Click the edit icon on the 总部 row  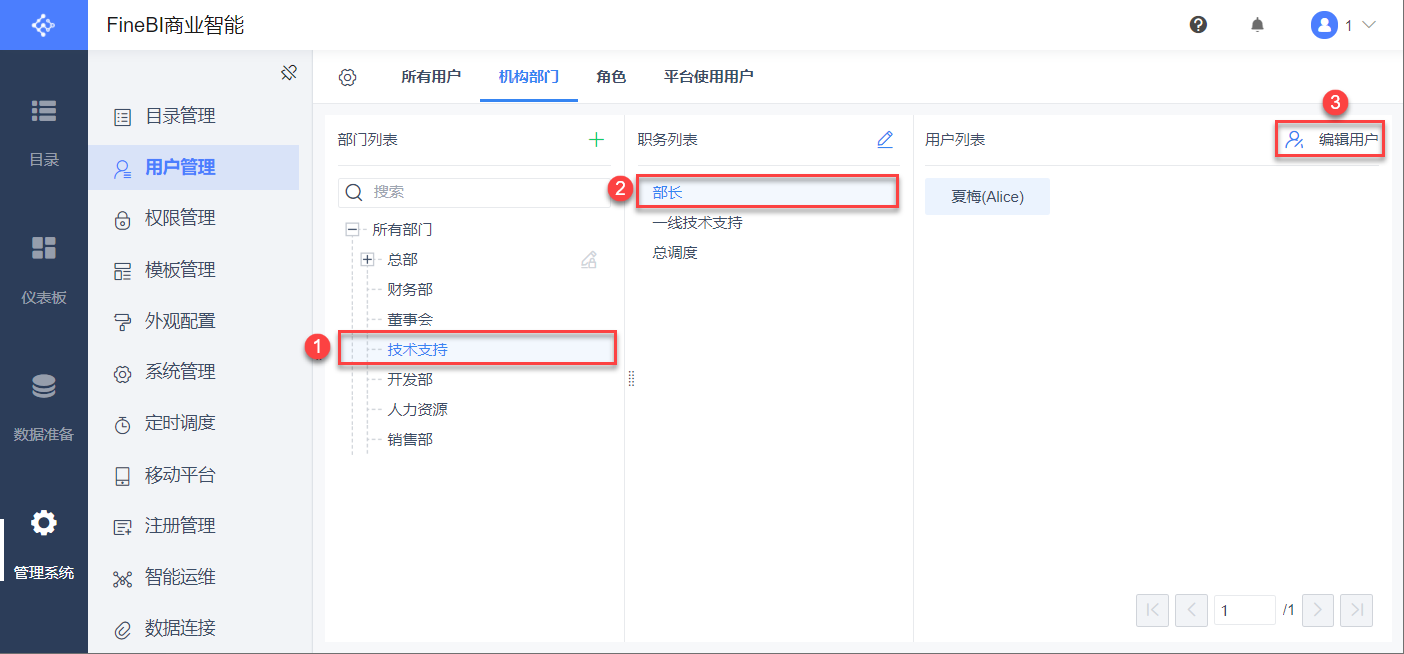point(589,260)
